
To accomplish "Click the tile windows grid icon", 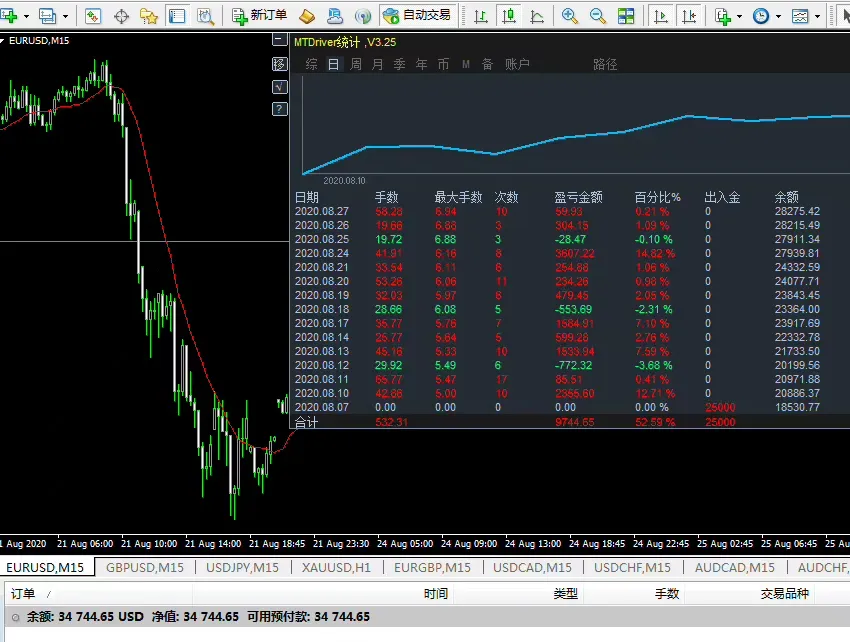I will 626,16.
